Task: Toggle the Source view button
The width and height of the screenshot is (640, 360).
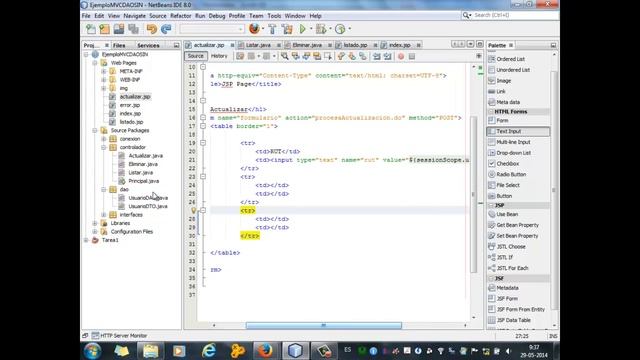Action: point(196,56)
